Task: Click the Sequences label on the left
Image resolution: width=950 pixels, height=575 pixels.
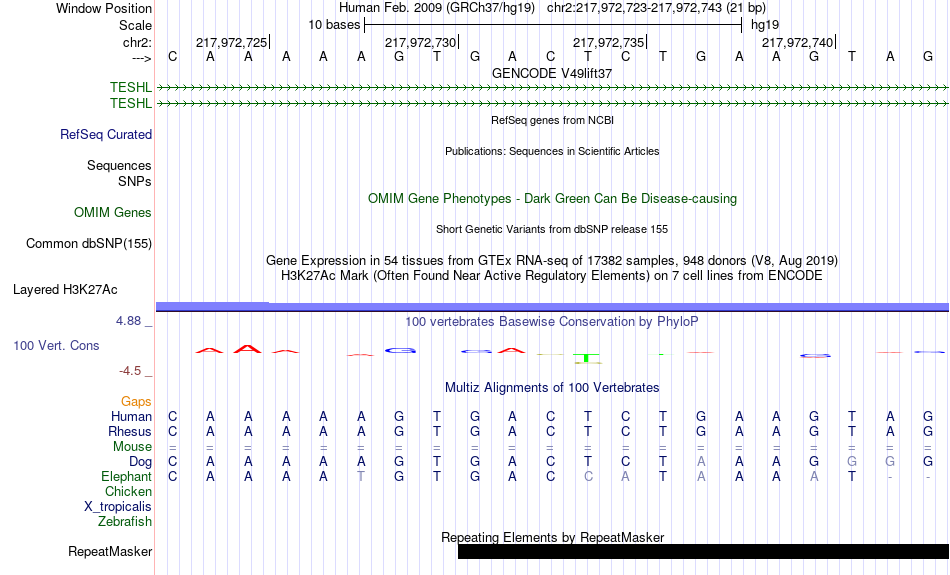Action: pyautogui.click(x=119, y=165)
